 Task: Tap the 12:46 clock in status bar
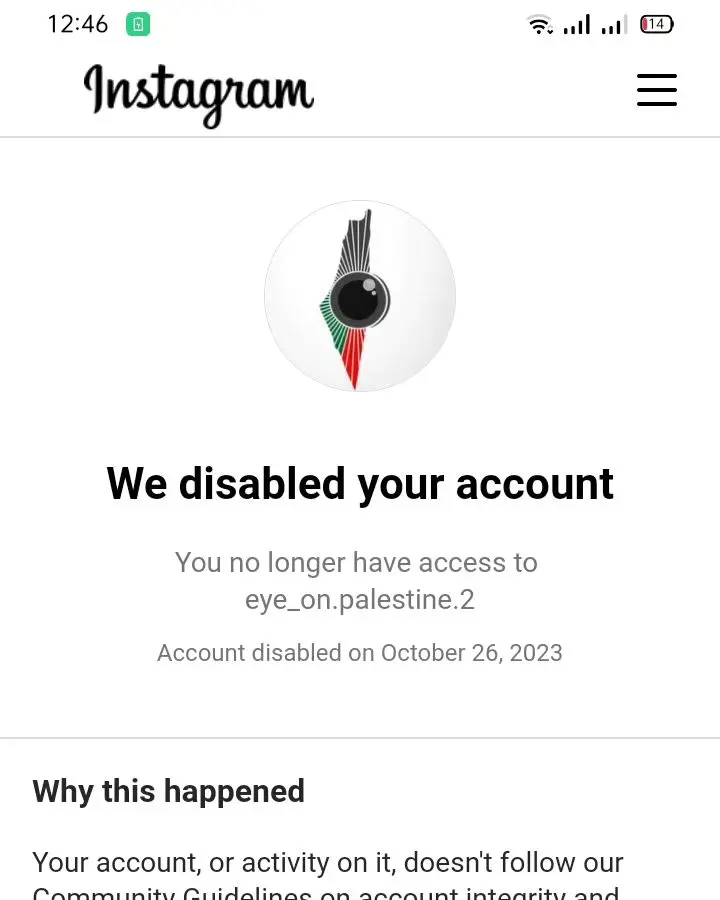(78, 24)
